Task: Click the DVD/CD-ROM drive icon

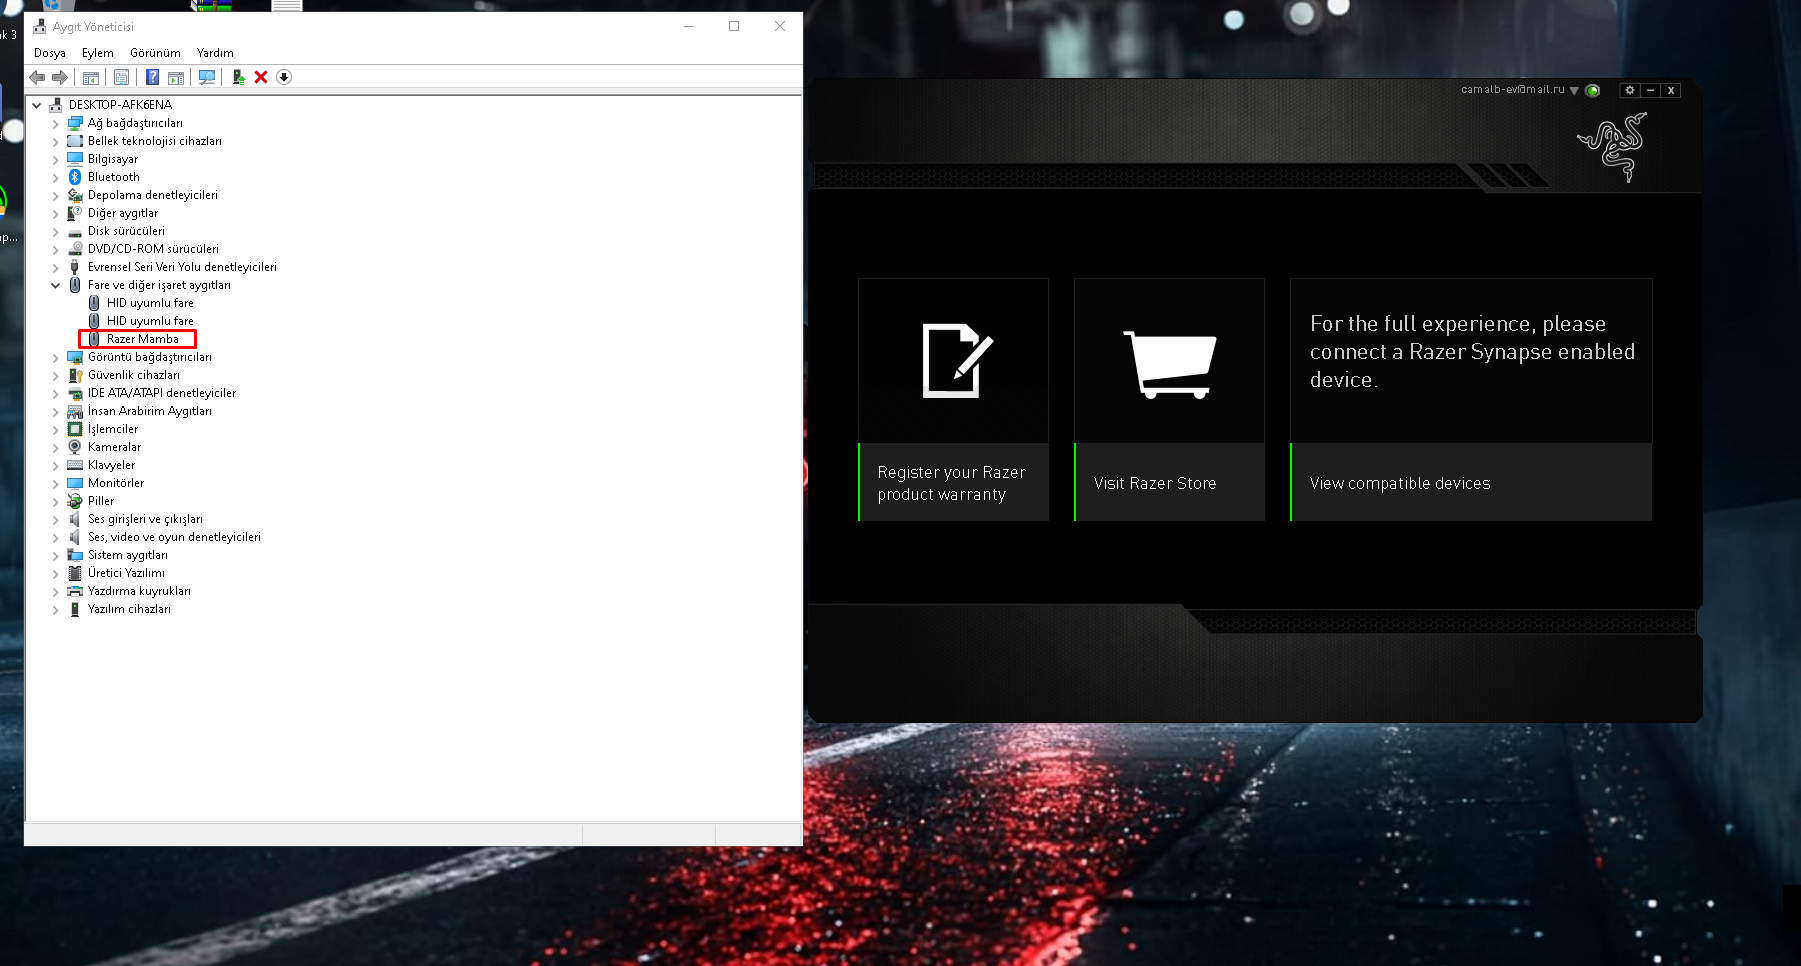Action: (x=75, y=249)
